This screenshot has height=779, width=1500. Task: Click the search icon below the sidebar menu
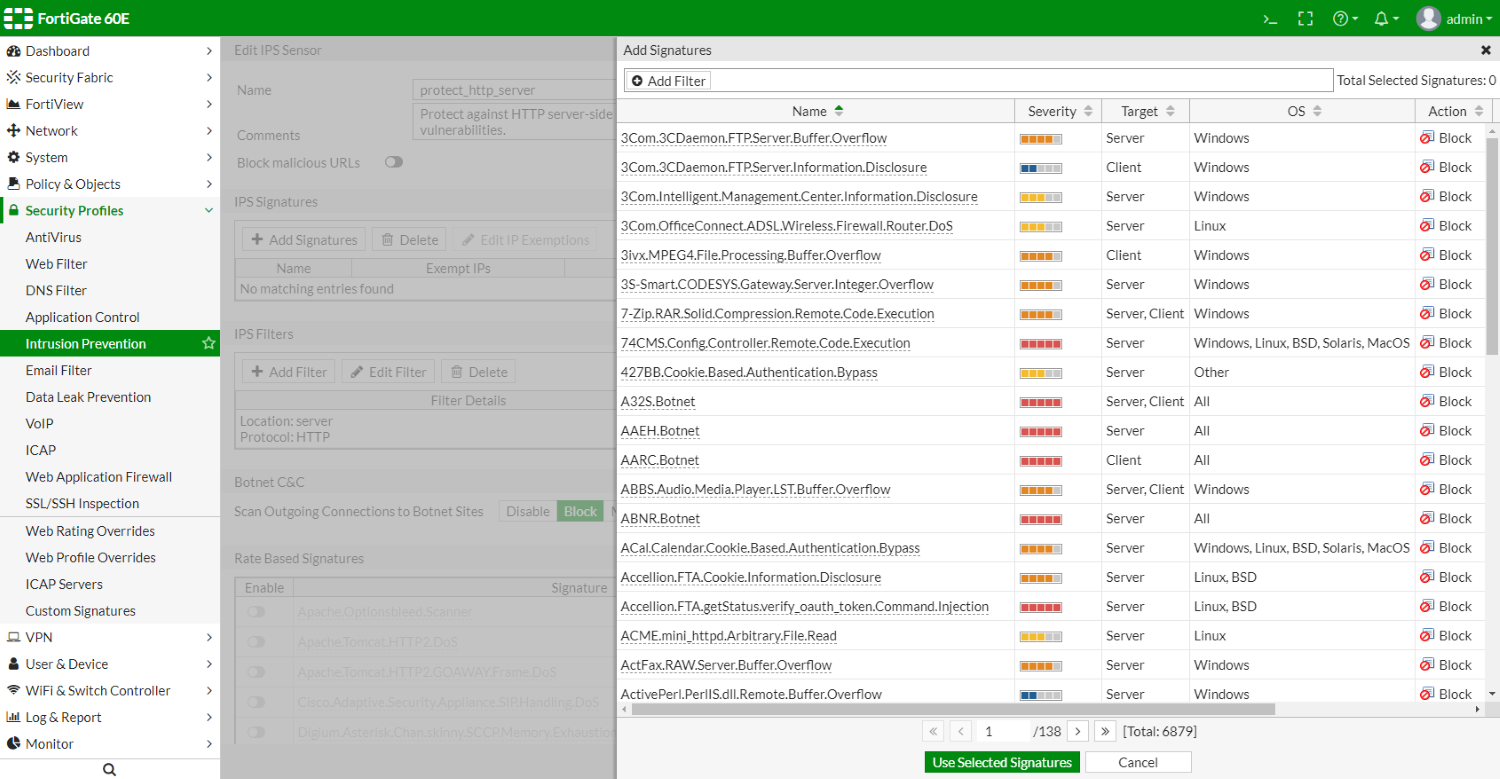pos(109,768)
